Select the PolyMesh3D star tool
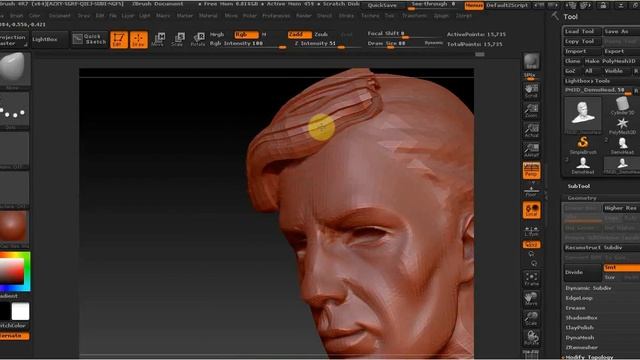640x360 pixels. 622,126
